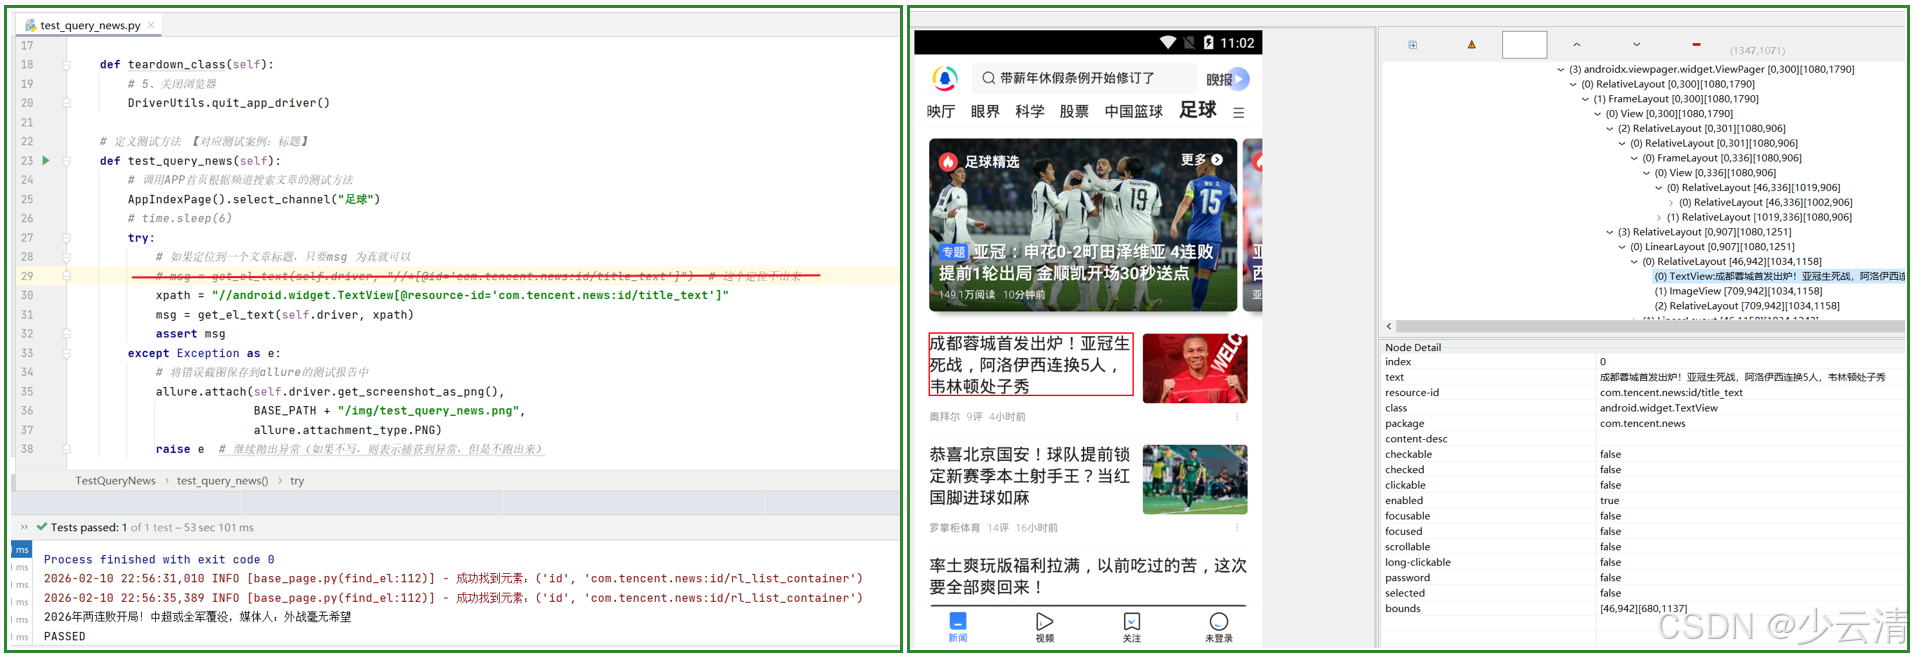Image resolution: width=1913 pixels, height=658 pixels.
Task: Click resource-id value com.tencent.news:id/title_text
Action: tap(1671, 393)
